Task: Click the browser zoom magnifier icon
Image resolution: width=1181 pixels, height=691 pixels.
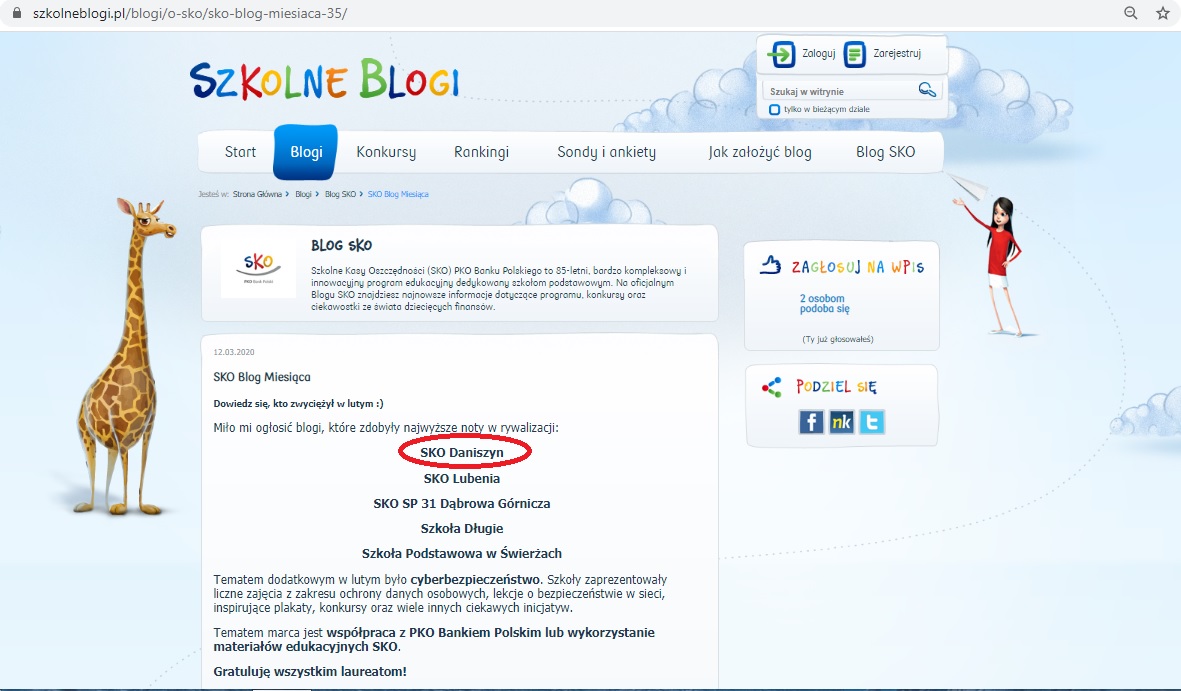Action: coord(1131,13)
